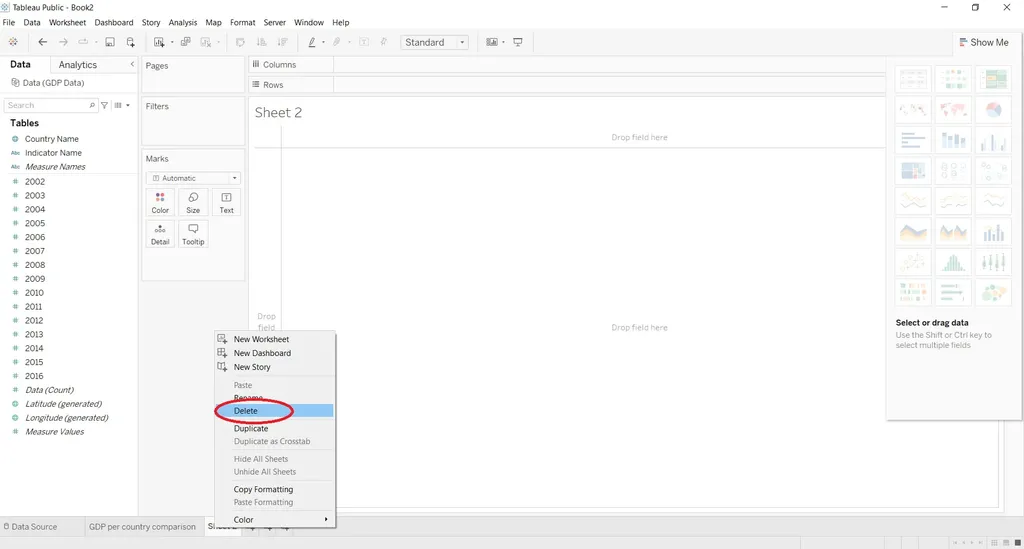Click the Presentation Mode icon
Screen dimensions: 1024x549
(518, 42)
